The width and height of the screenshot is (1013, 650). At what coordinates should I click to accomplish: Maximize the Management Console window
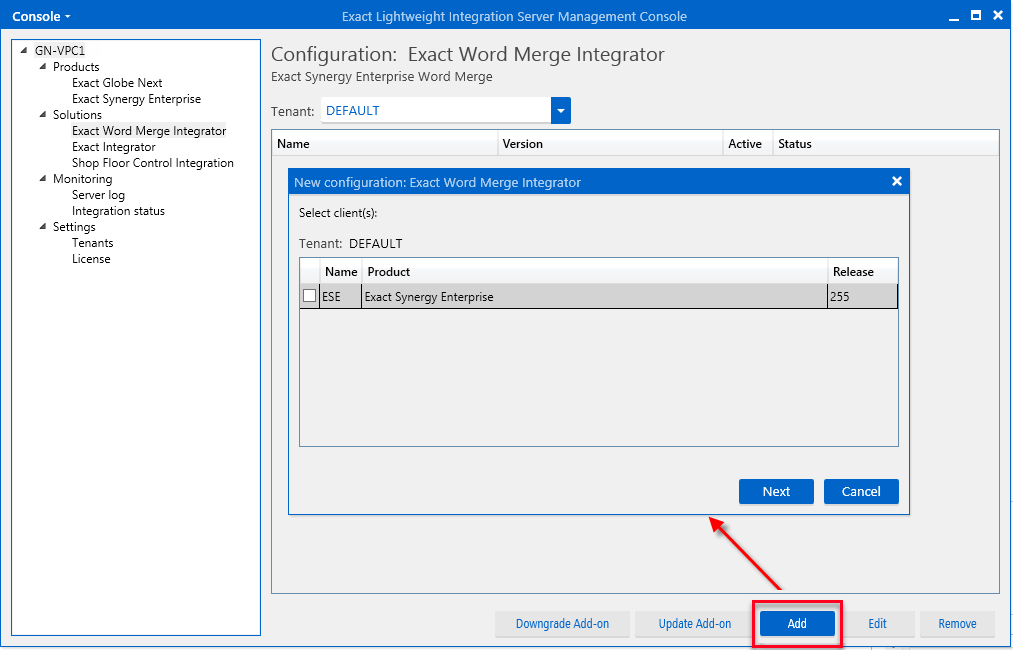point(976,16)
